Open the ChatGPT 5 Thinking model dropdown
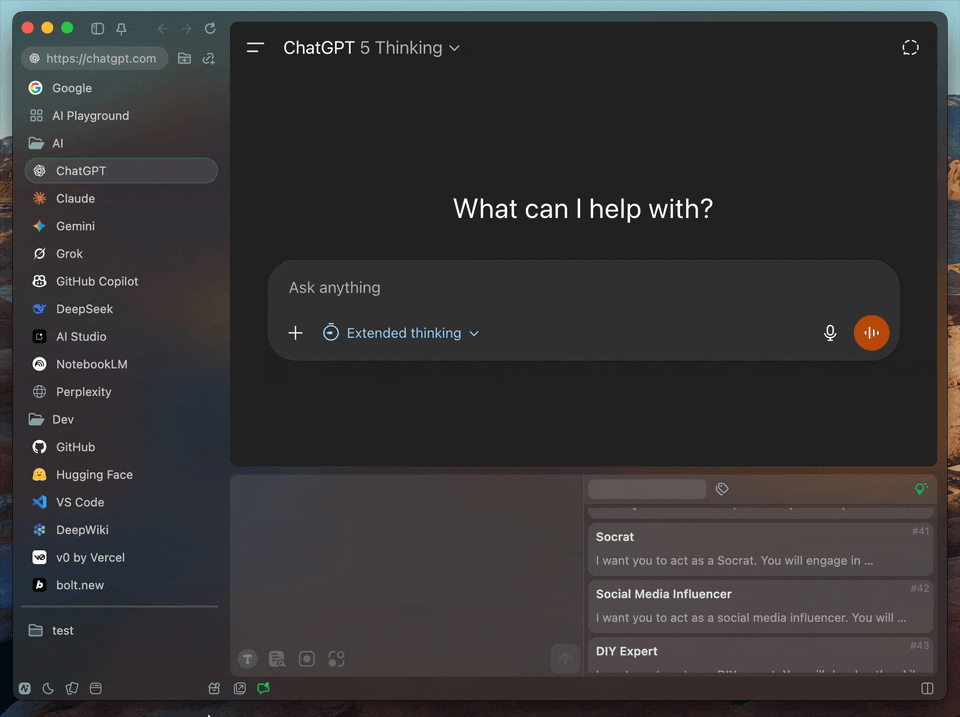The height and width of the screenshot is (717, 960). pyautogui.click(x=371, y=48)
